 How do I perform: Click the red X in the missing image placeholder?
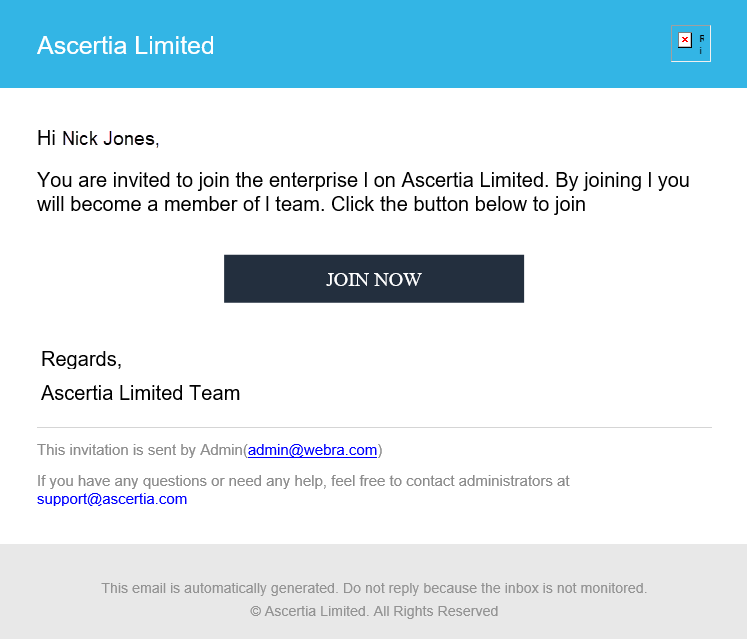pos(685,40)
